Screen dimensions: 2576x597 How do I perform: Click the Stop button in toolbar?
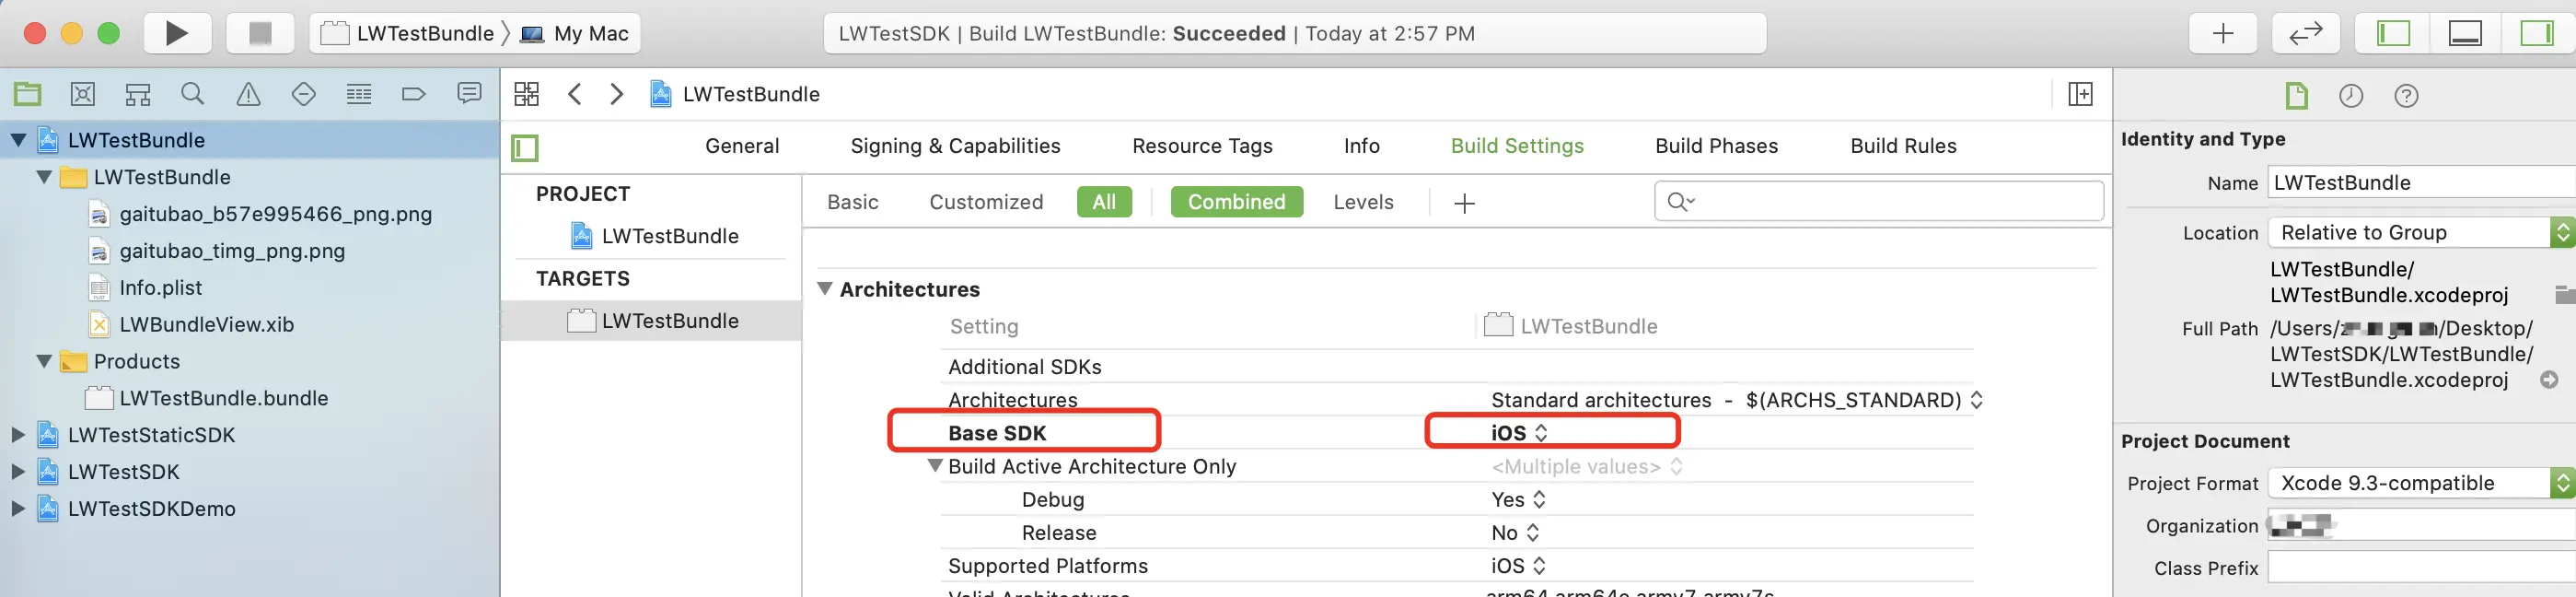(x=260, y=33)
